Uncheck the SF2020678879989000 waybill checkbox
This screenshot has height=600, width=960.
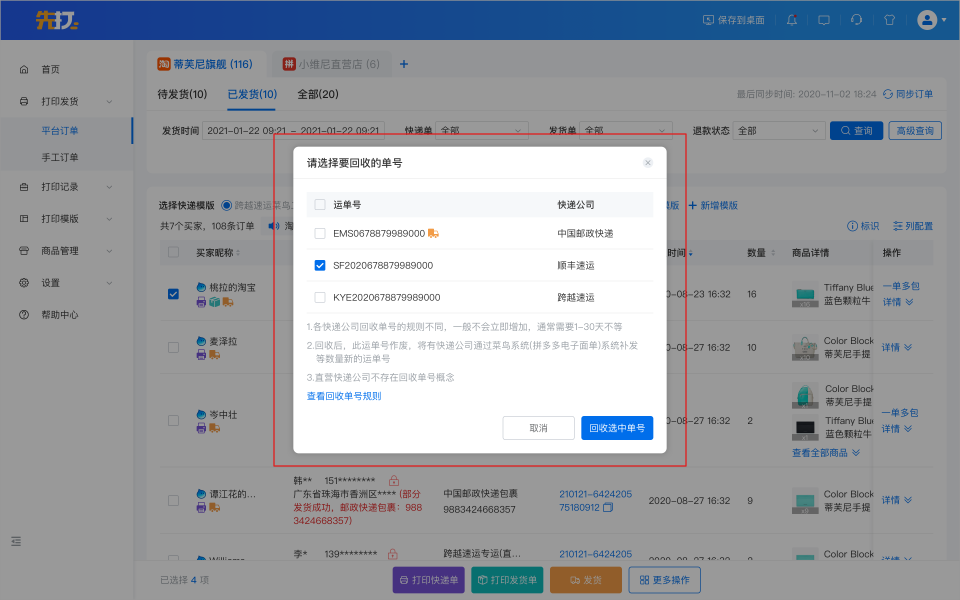point(320,265)
